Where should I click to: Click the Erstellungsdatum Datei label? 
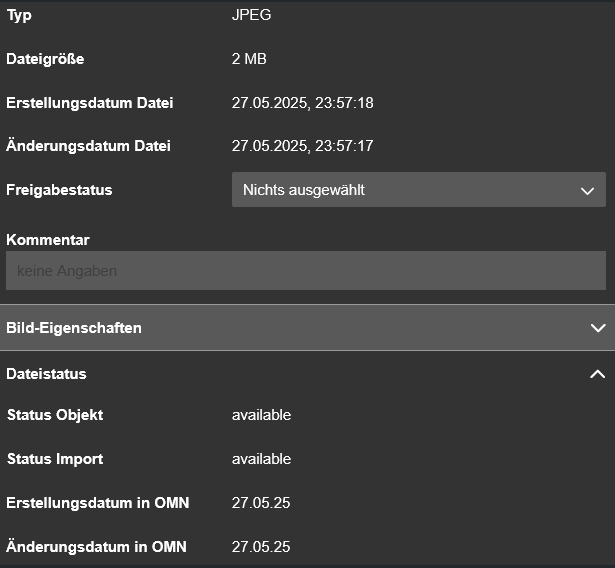[90, 103]
